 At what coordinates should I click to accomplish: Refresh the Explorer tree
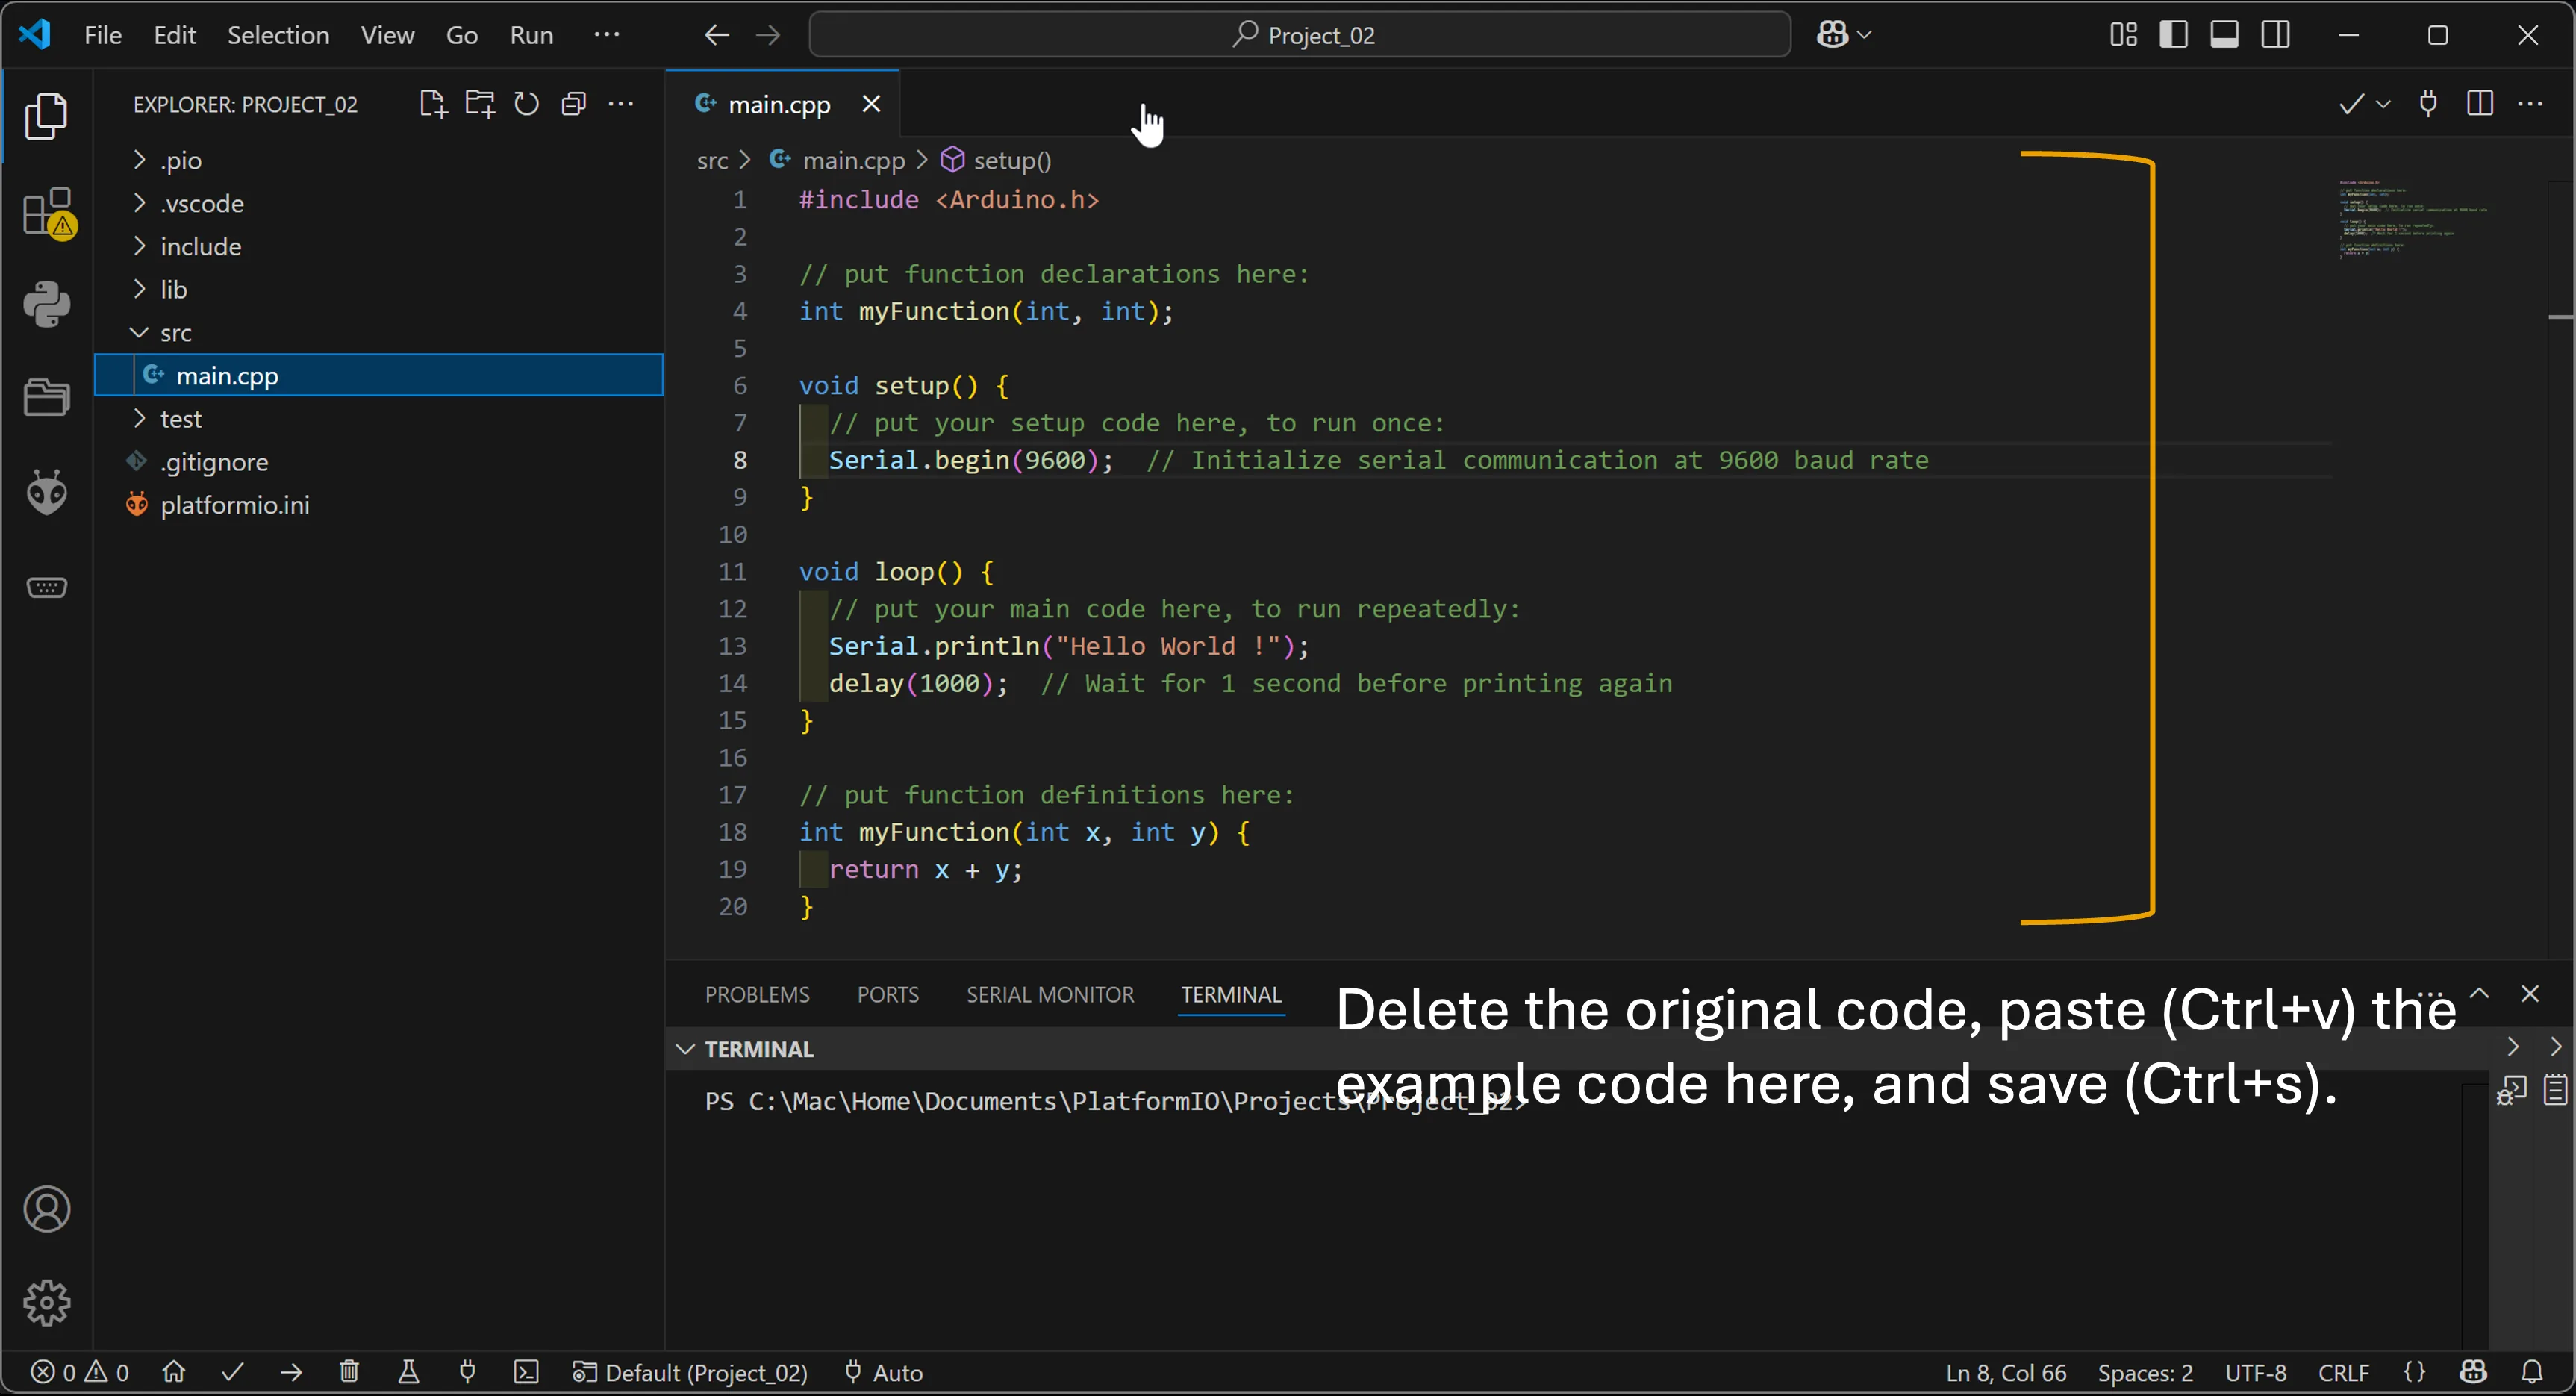(x=526, y=104)
